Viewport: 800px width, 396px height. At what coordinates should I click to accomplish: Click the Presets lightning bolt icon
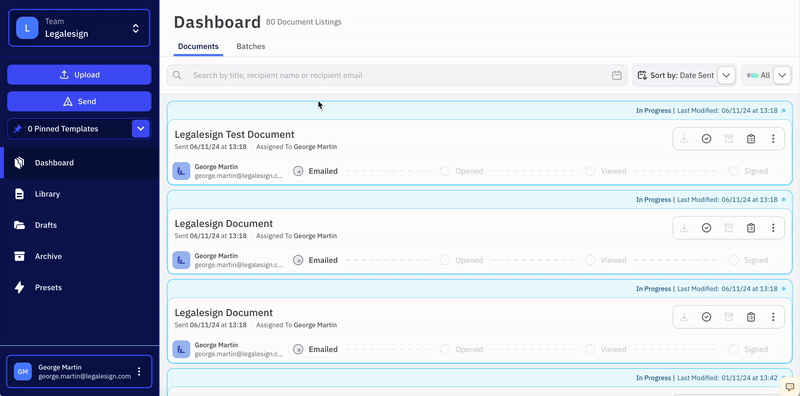point(19,287)
